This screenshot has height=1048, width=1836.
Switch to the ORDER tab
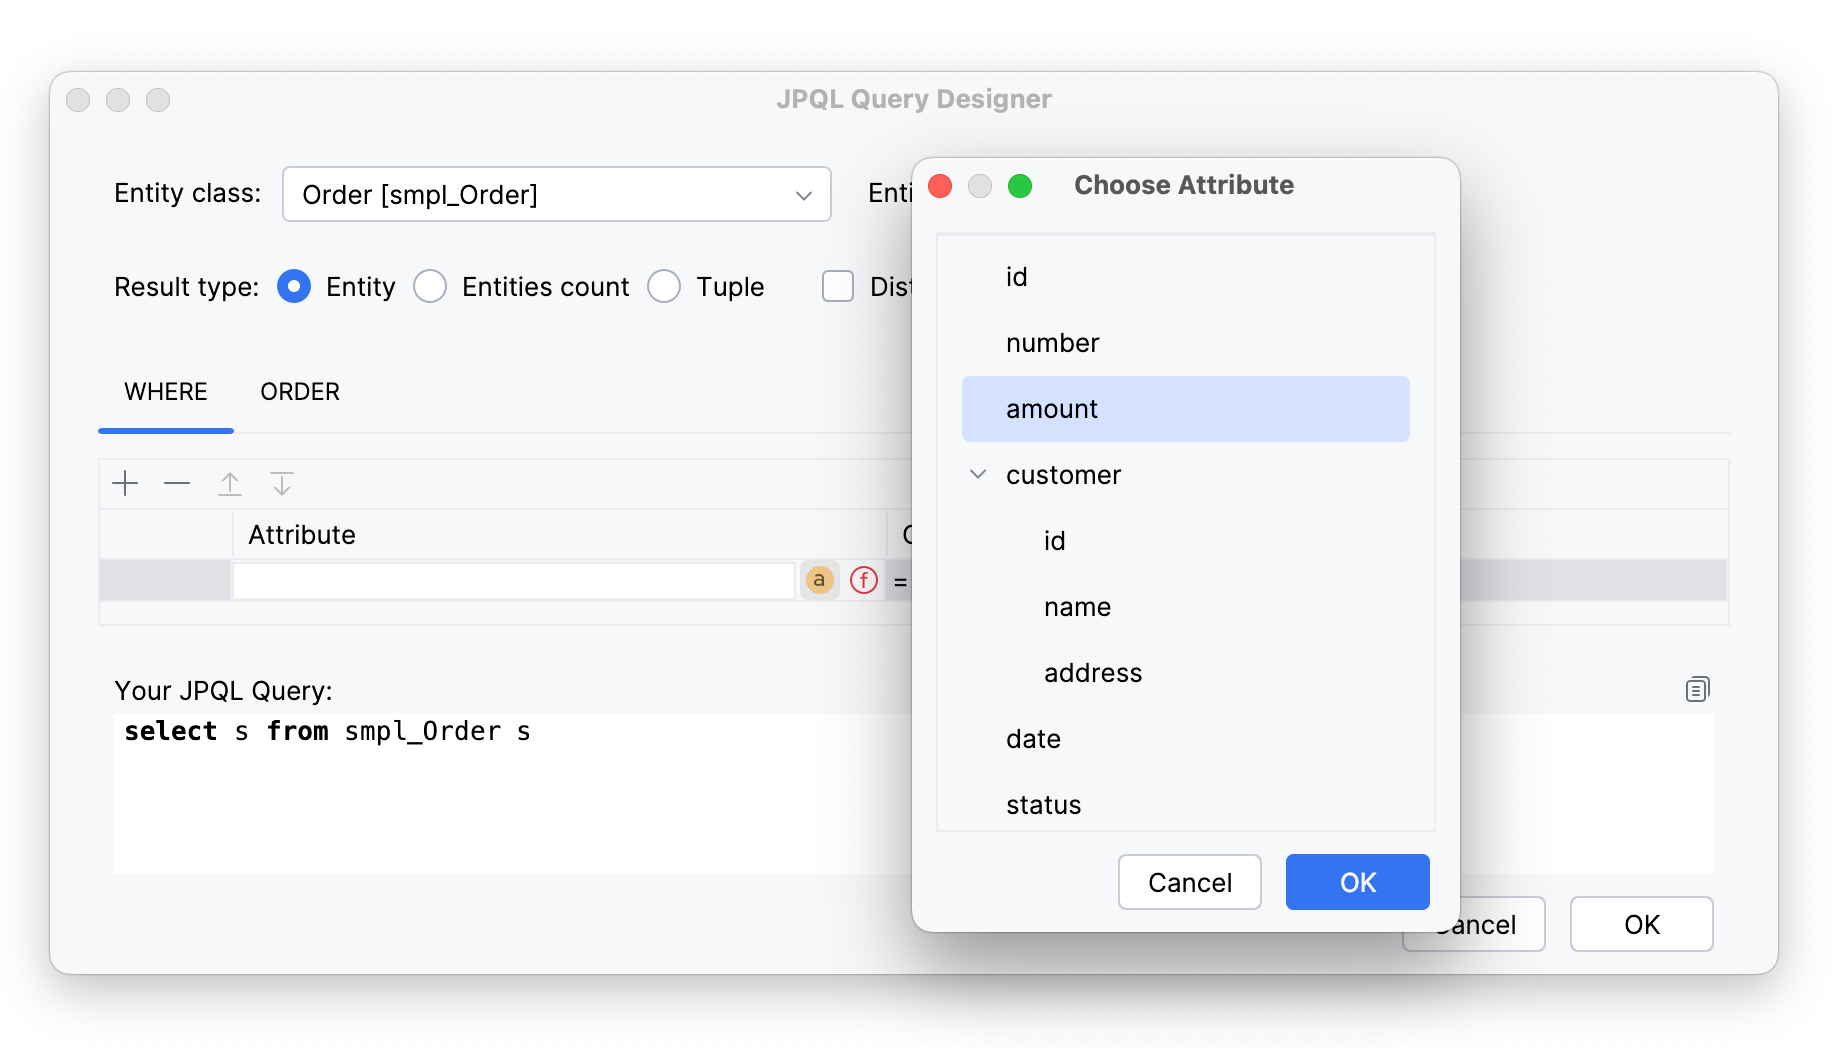click(300, 392)
